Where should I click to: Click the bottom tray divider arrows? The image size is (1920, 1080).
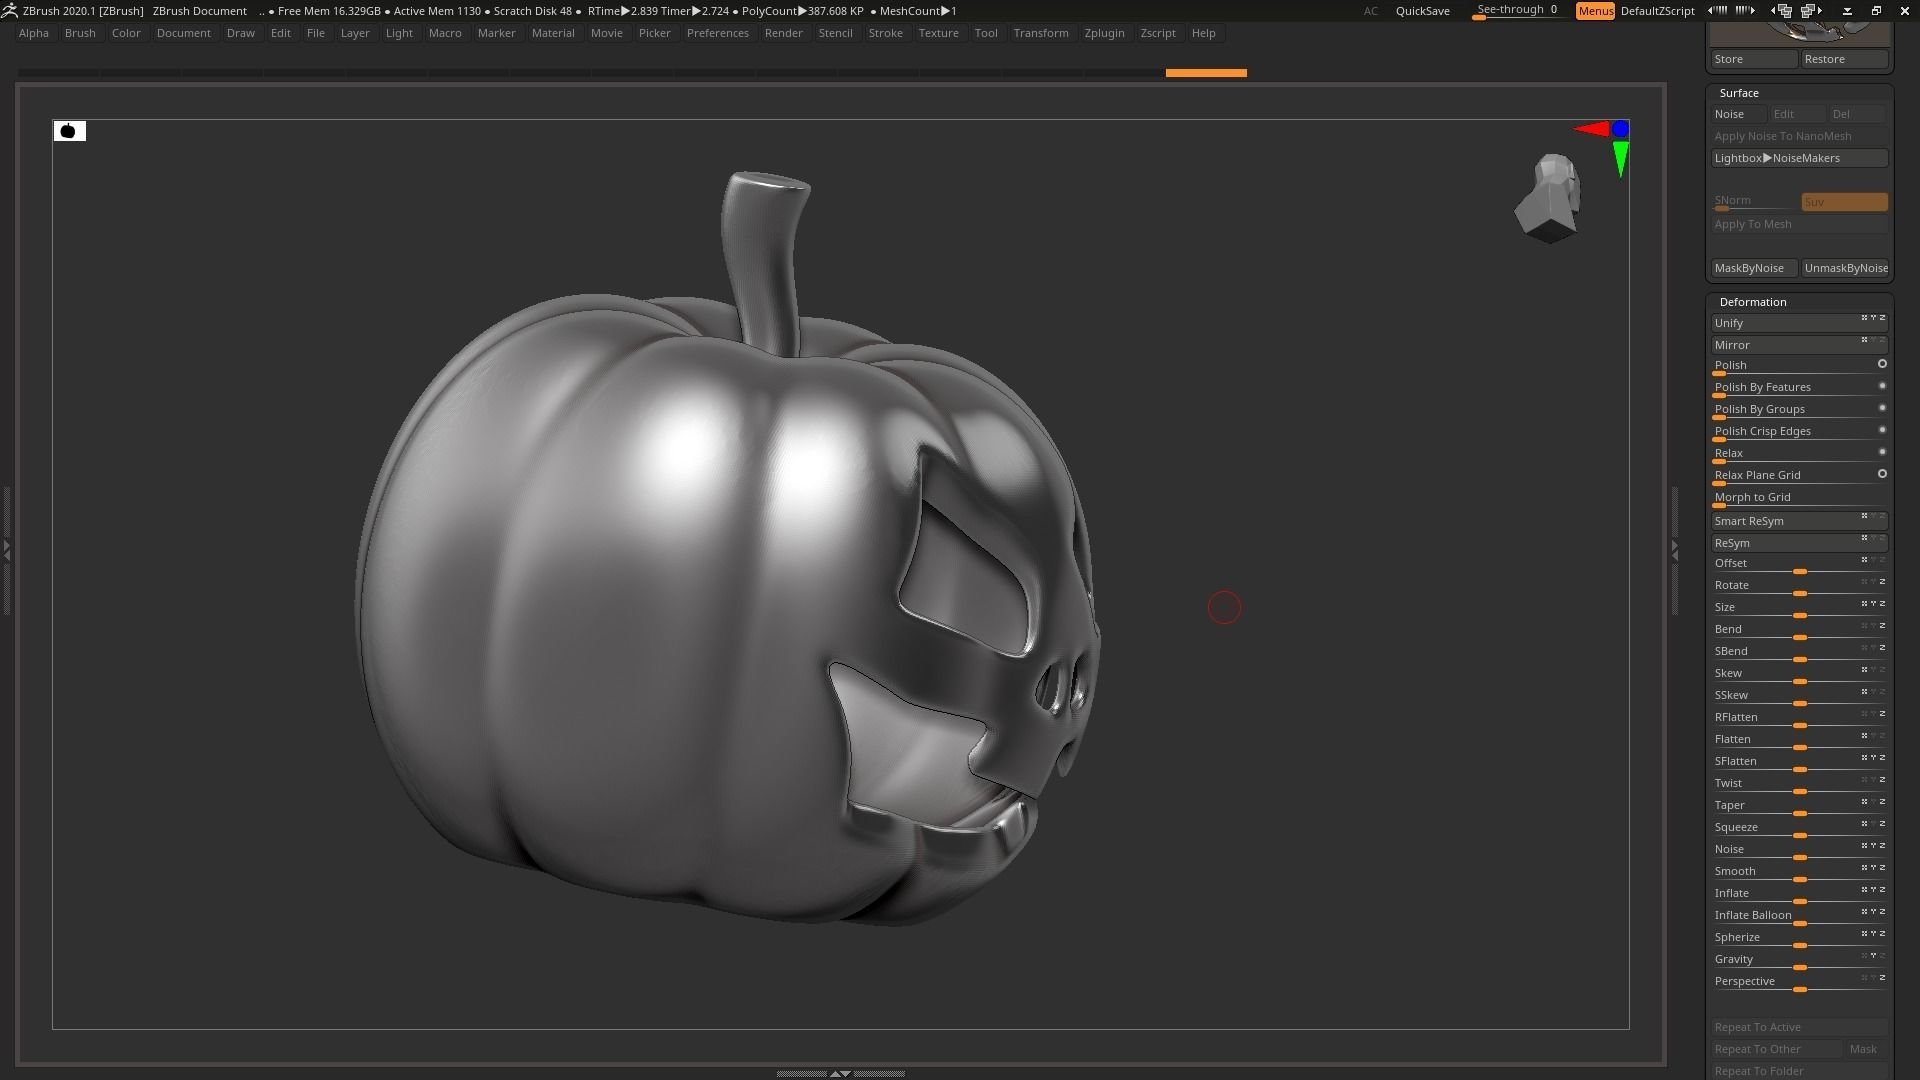coord(841,1073)
